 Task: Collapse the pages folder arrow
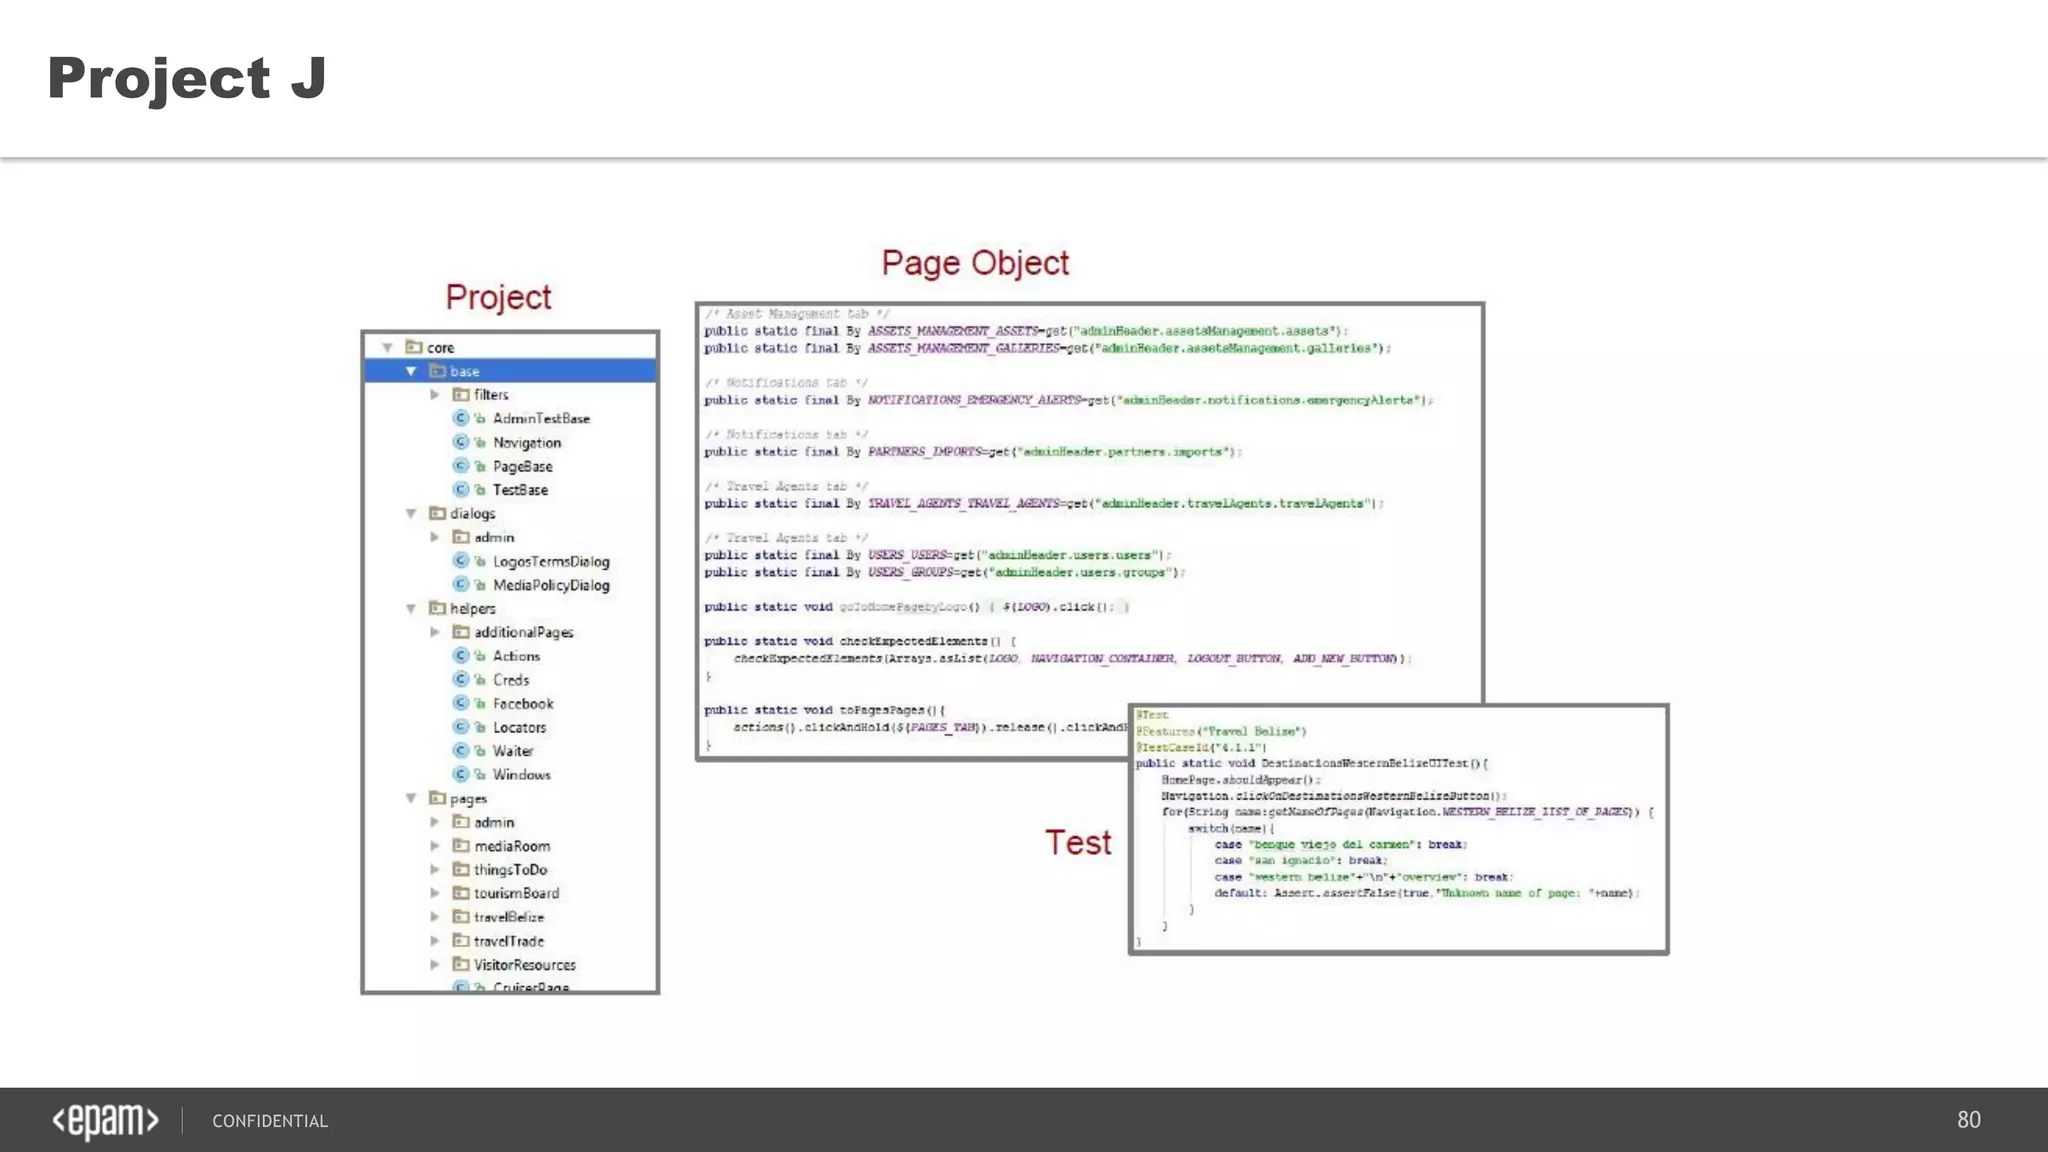point(411,798)
